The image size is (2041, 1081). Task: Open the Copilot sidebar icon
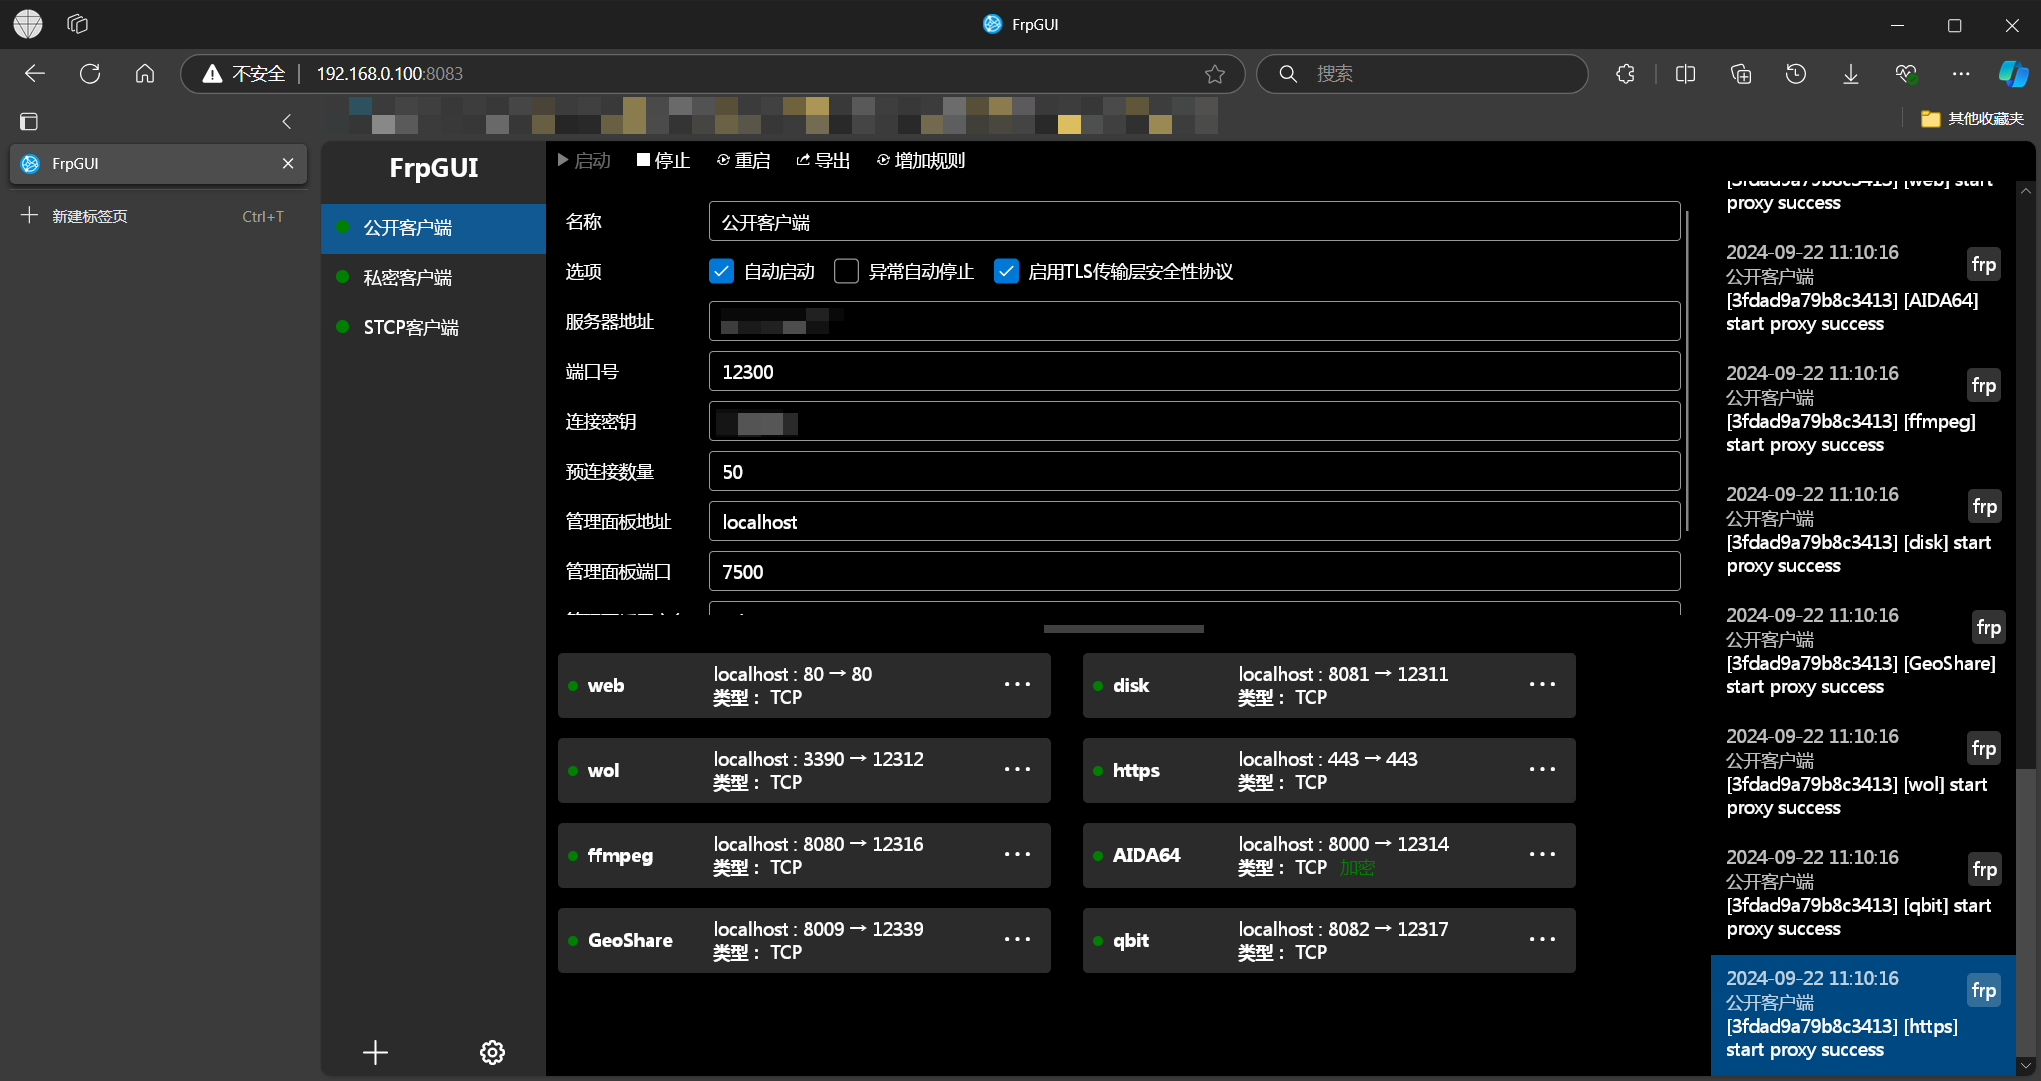2013,73
